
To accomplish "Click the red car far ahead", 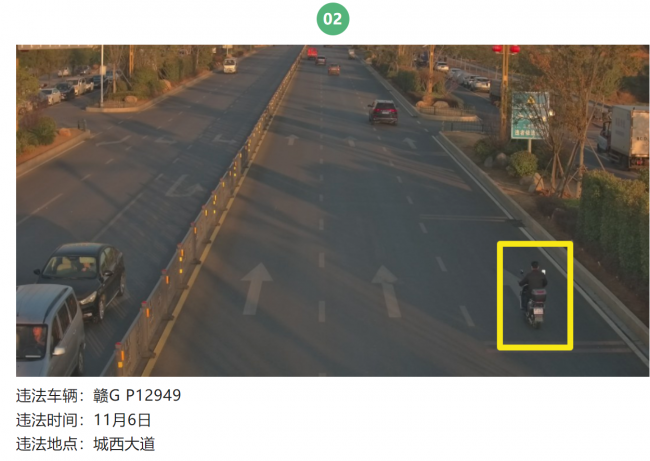I will [x=312, y=53].
